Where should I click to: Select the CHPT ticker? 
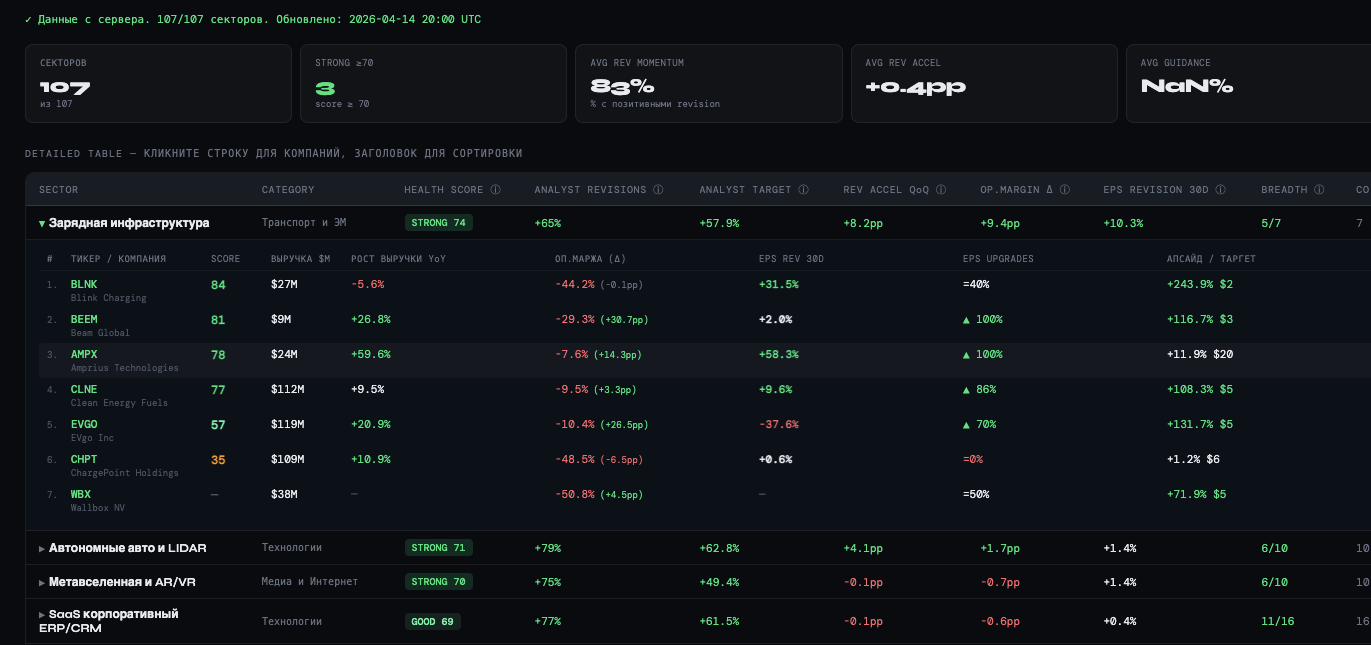pyautogui.click(x=84, y=459)
